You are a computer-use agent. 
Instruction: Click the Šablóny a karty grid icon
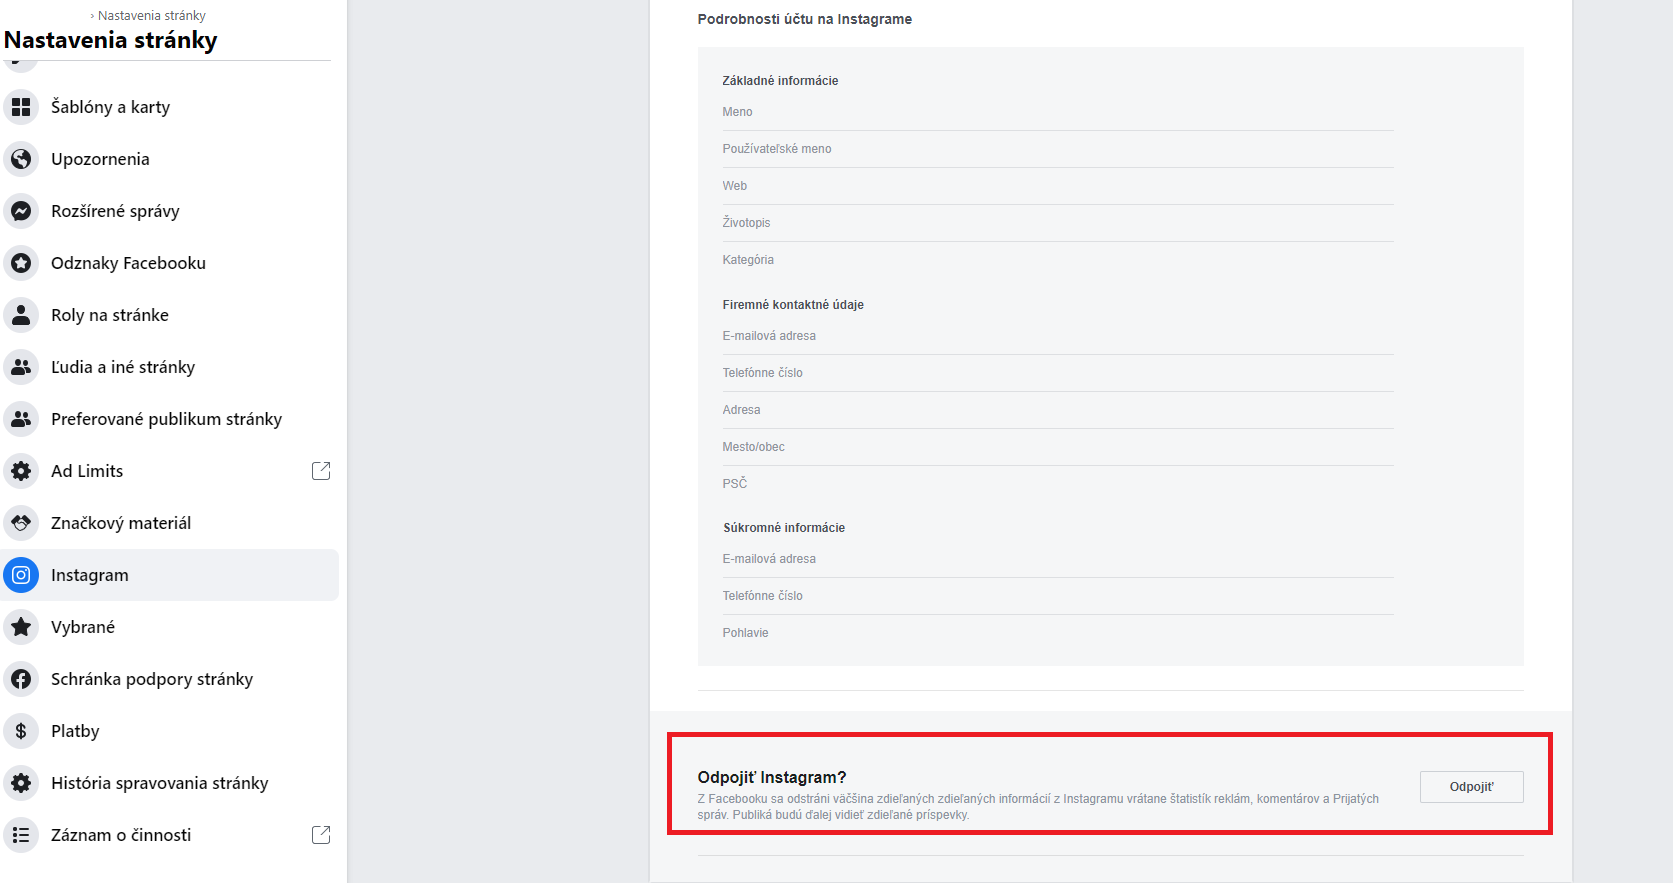pos(21,107)
